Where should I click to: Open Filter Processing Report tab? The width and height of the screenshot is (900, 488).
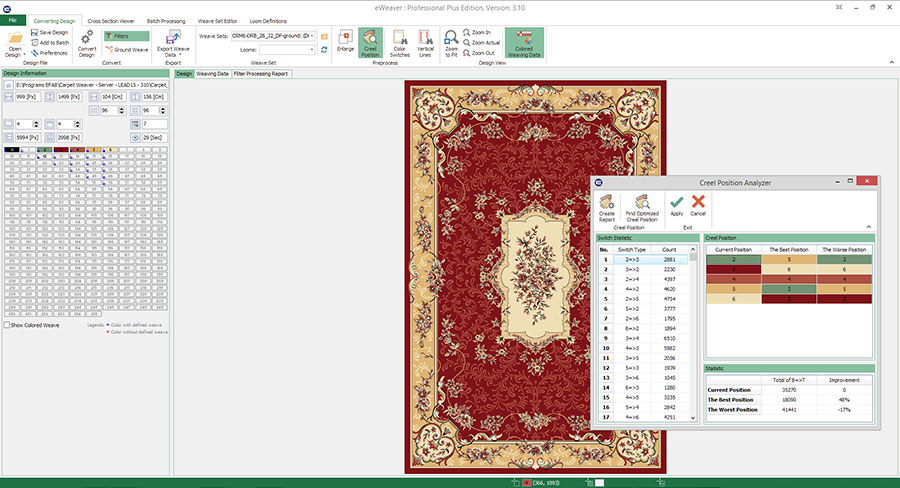click(261, 73)
